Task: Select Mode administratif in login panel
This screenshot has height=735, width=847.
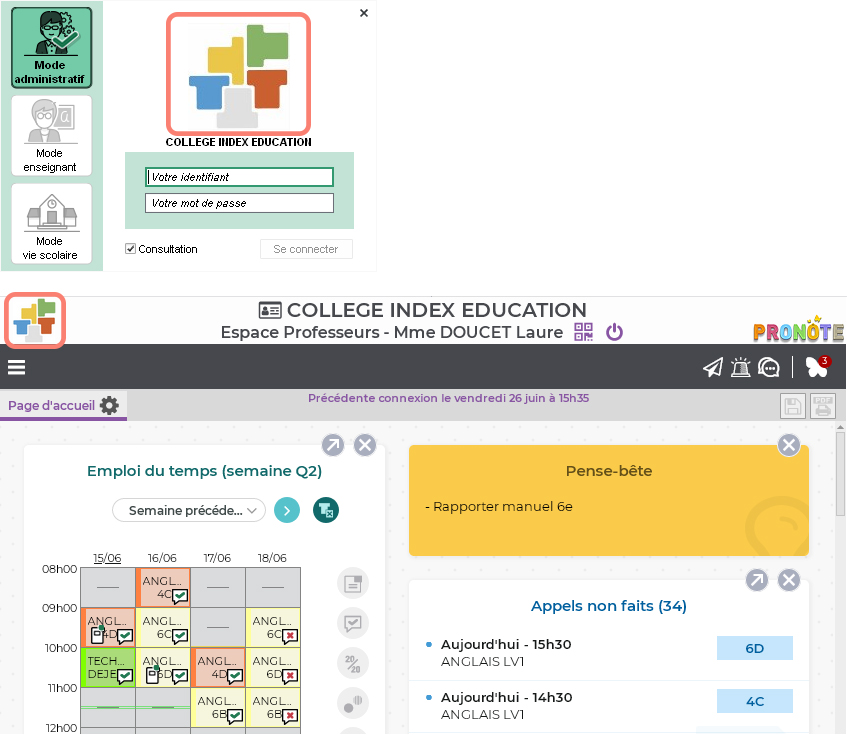Action: click(x=51, y=48)
